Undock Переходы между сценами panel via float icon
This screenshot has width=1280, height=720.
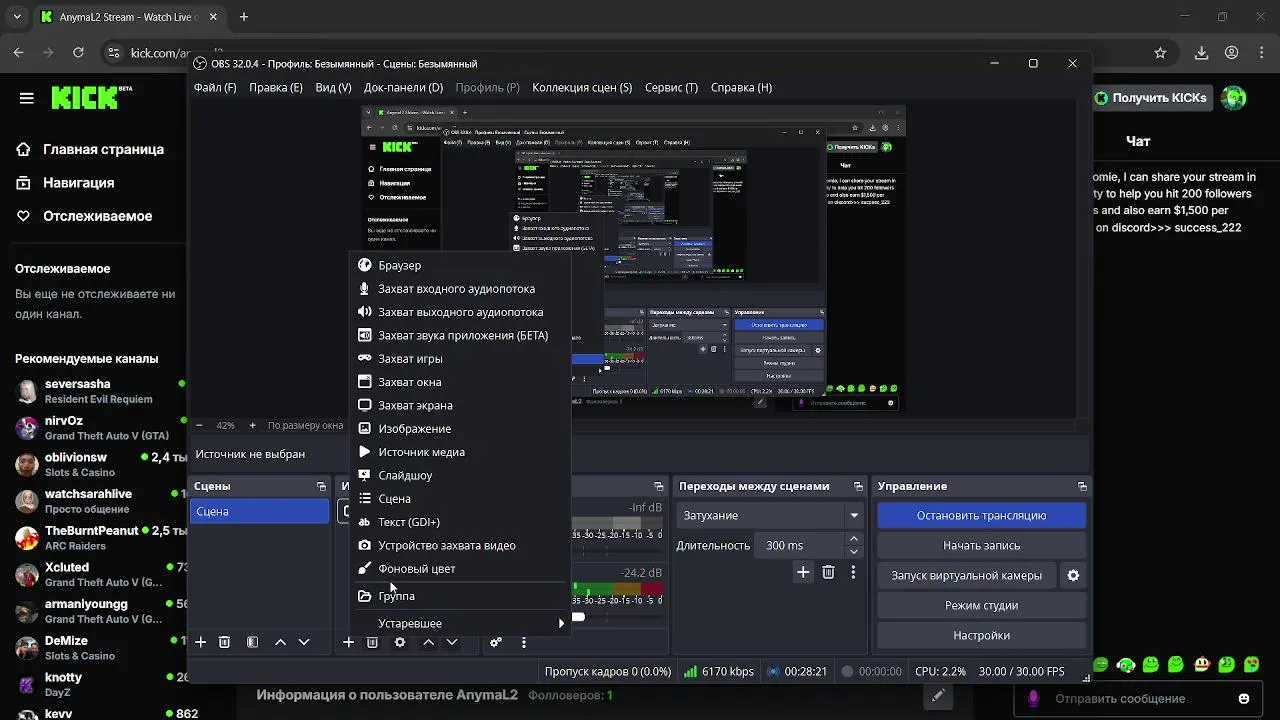(x=858, y=486)
